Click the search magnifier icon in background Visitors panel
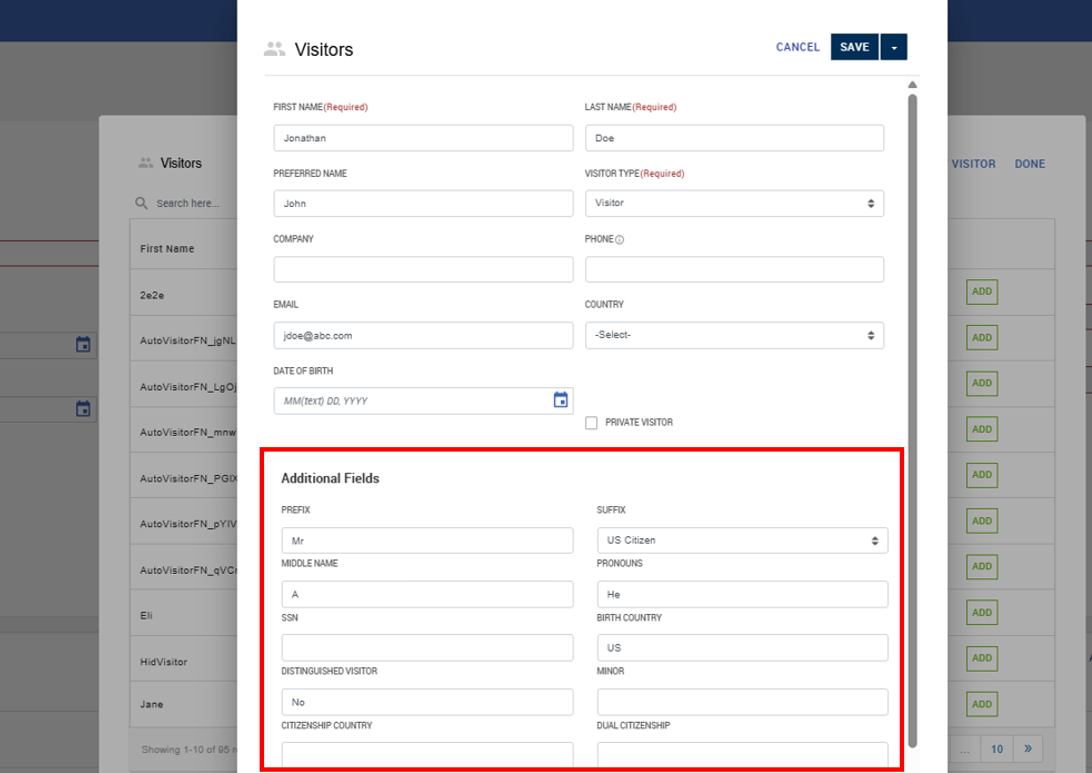Screen dimensions: 1092x773 (x=141, y=203)
